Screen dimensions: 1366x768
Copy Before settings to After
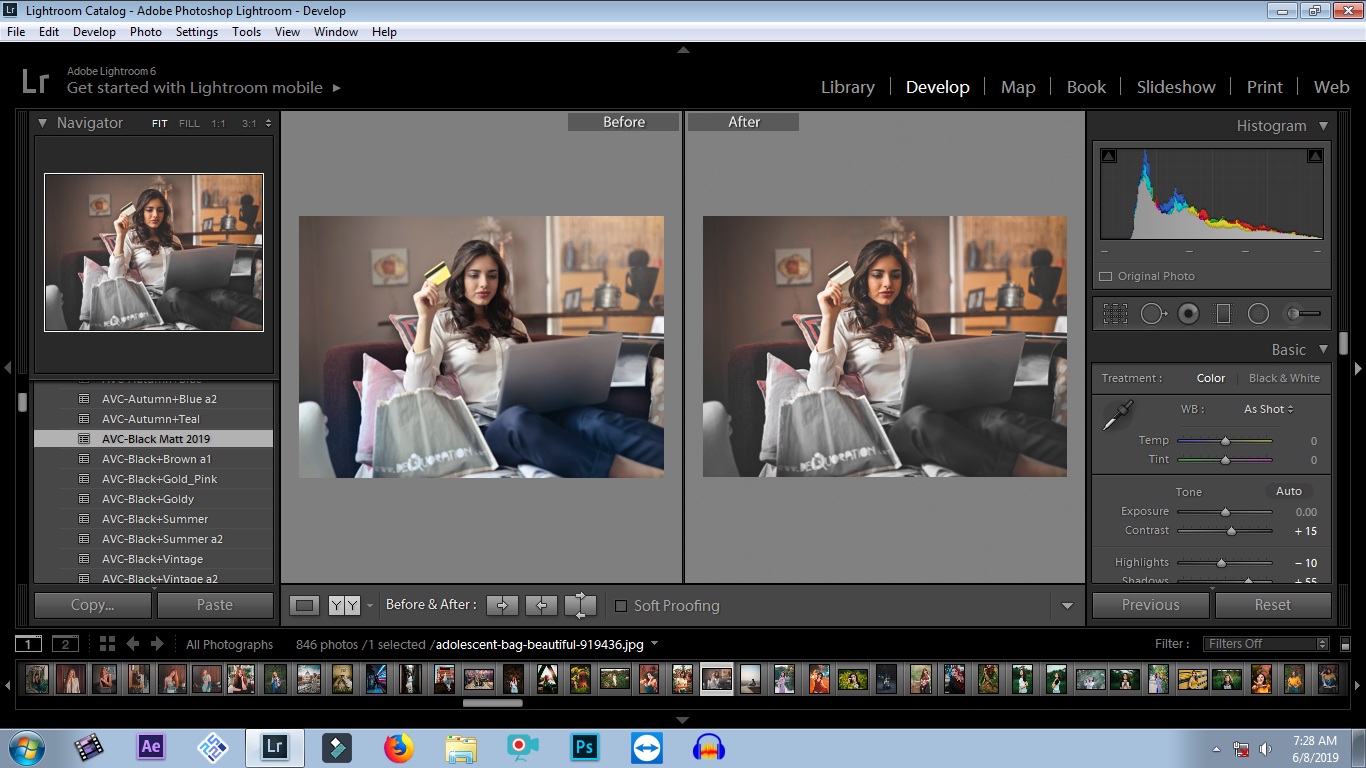point(502,605)
